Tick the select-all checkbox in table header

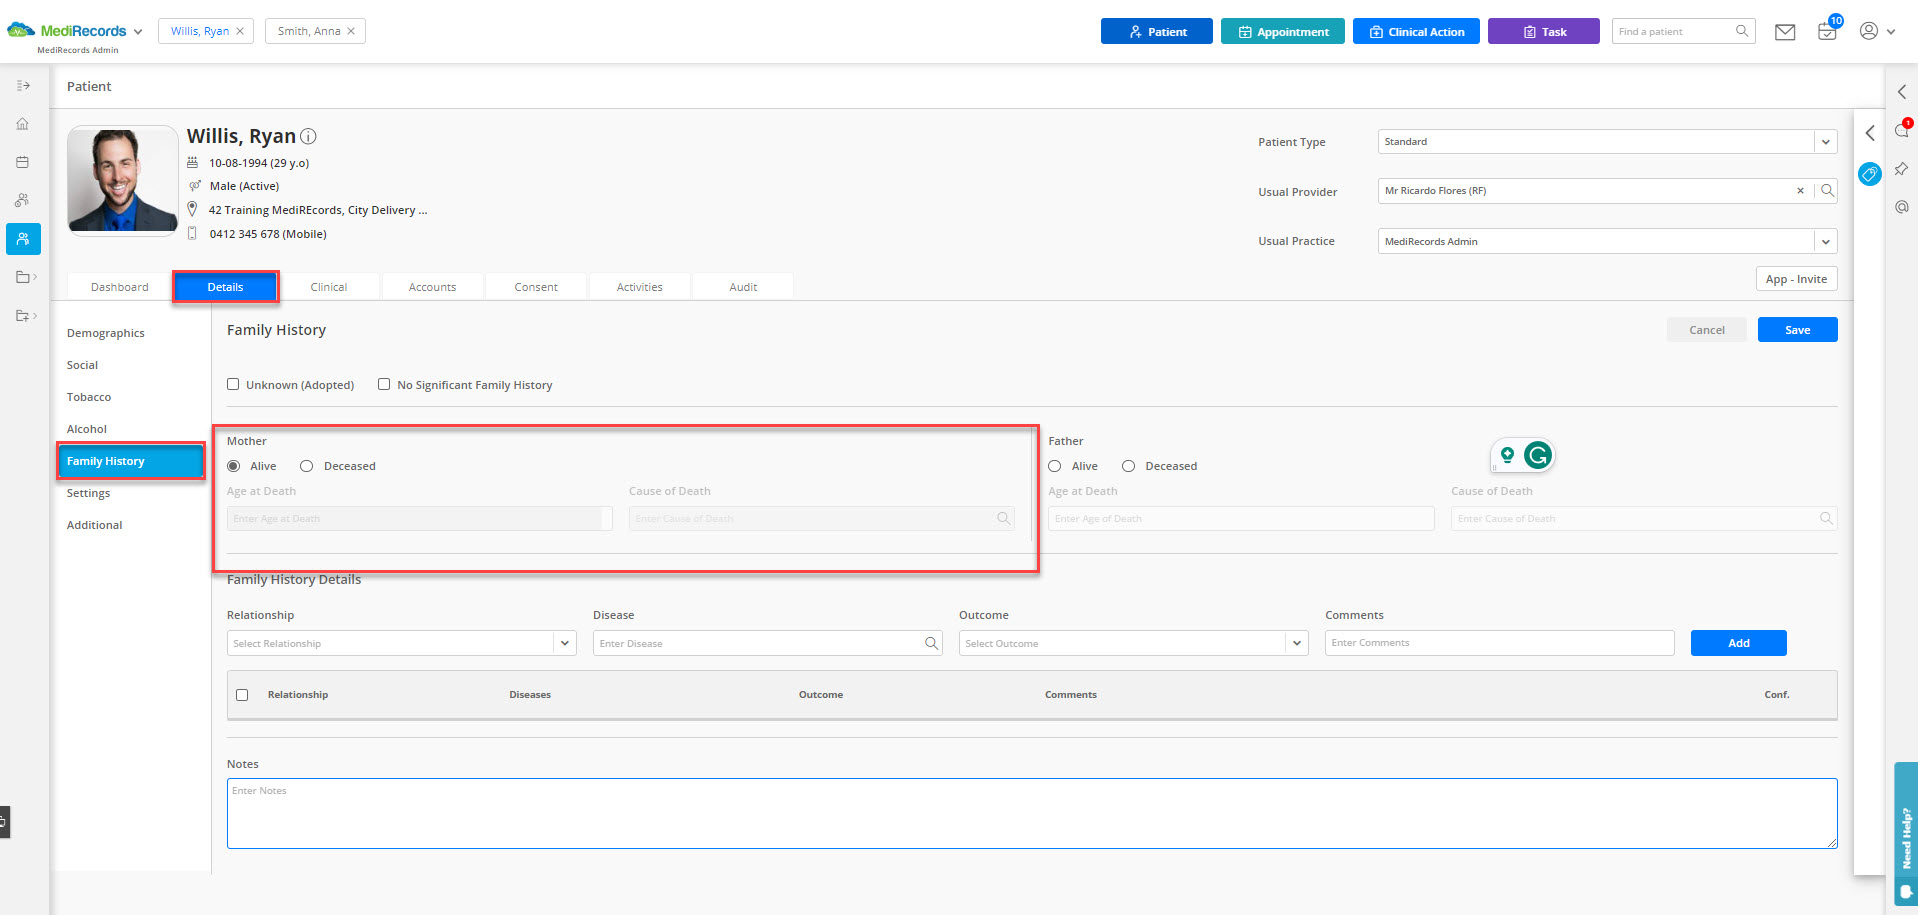point(242,695)
